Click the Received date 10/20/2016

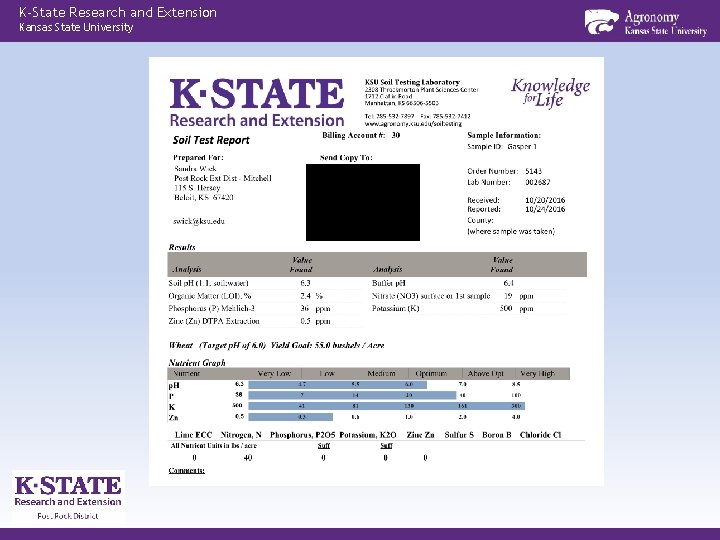(x=545, y=200)
